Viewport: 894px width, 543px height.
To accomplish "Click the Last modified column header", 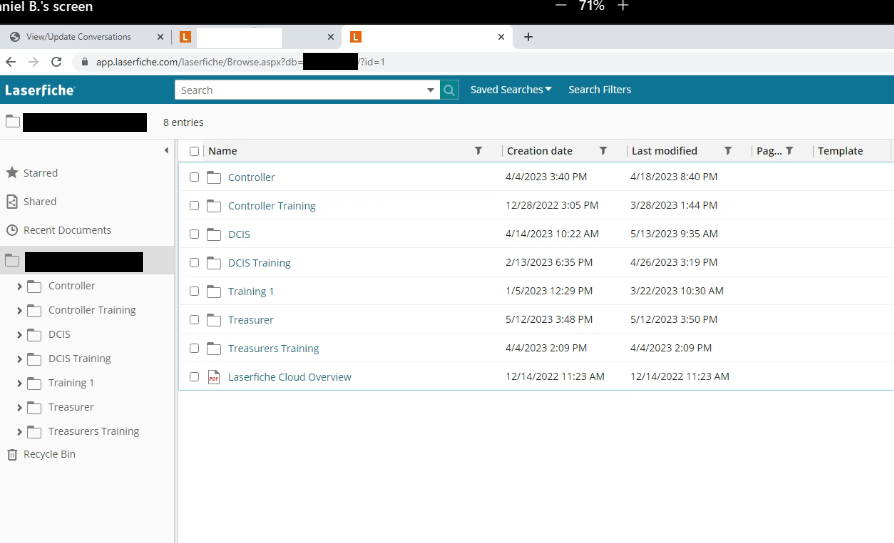I will 664,151.
